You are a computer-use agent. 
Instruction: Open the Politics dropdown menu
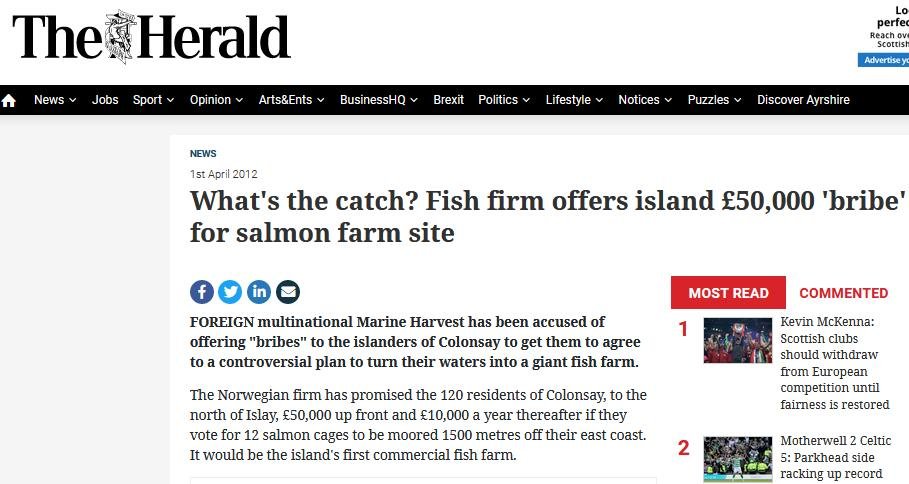[504, 100]
